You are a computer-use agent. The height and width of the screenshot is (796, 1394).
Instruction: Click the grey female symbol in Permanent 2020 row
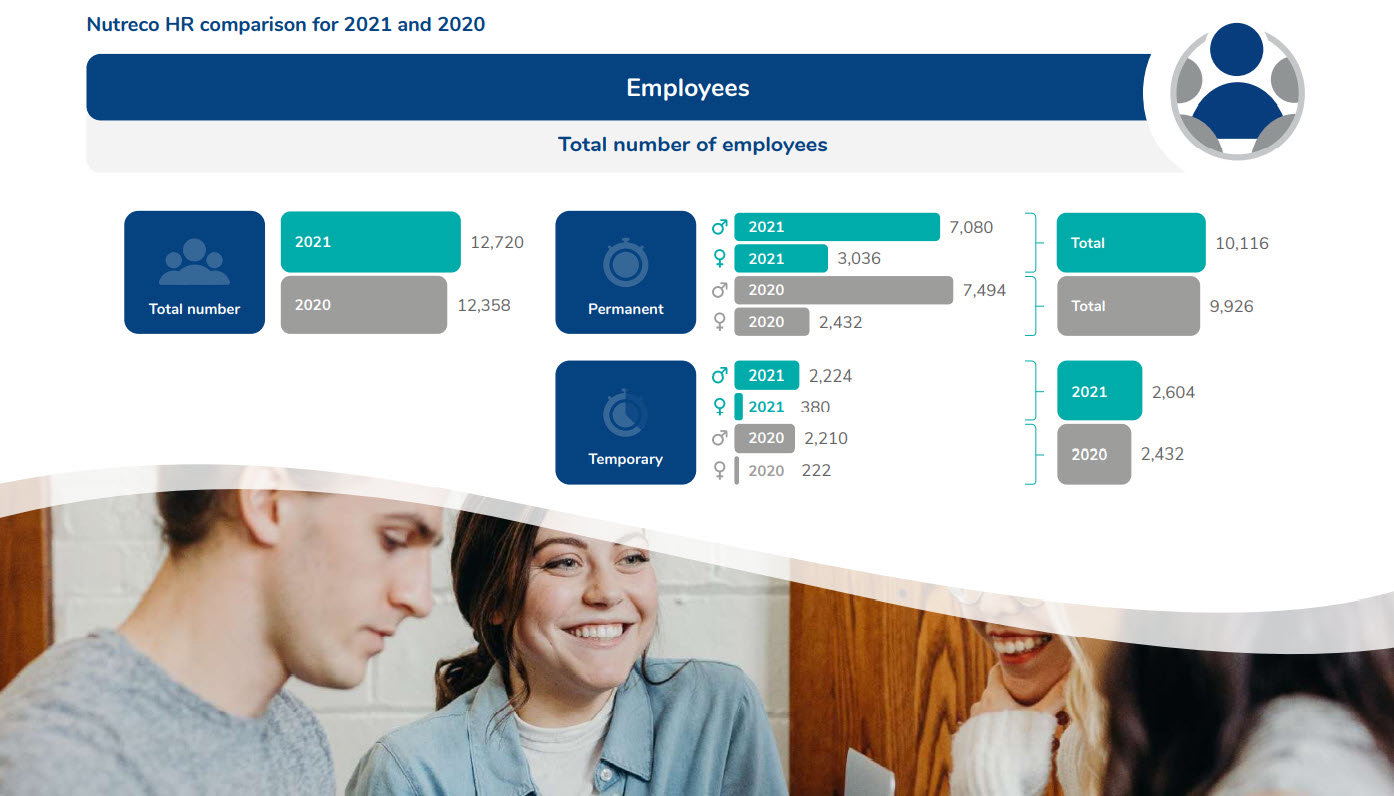point(718,322)
